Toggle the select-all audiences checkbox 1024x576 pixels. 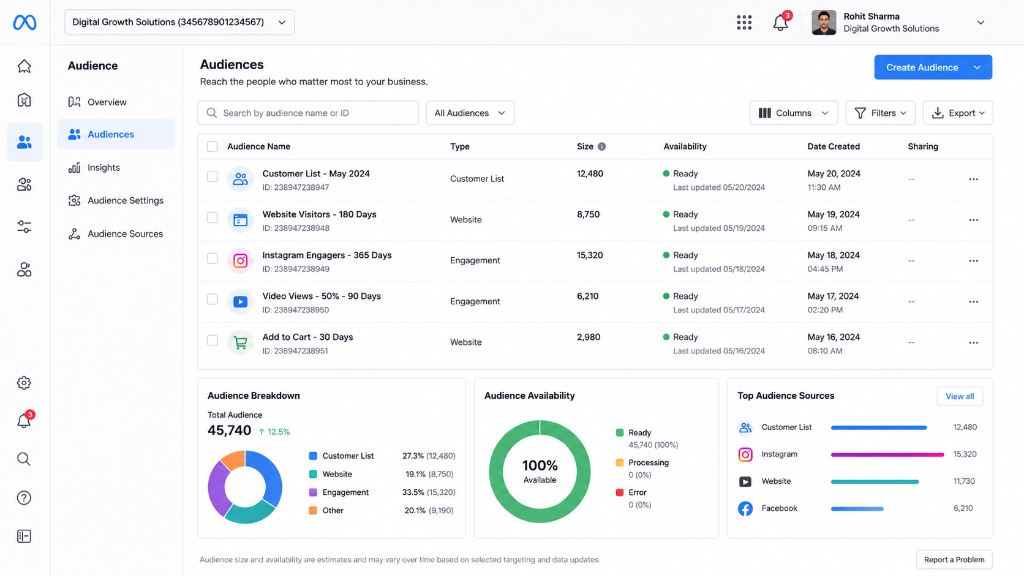[212, 146]
